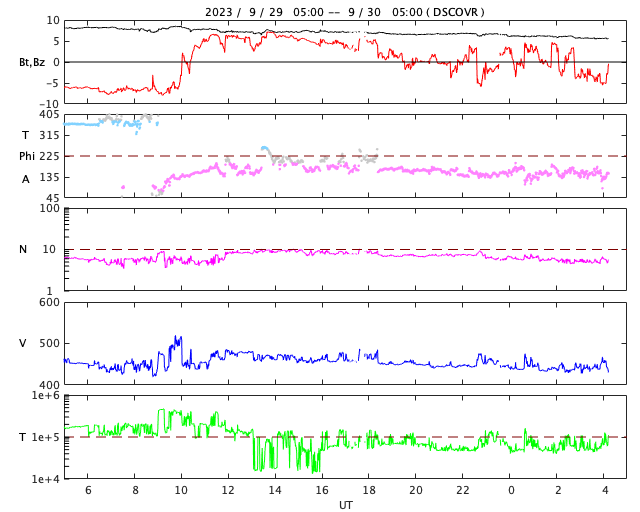Click the '18' hour tick on UT axis
Viewport: 640px width, 512px height.
pyautogui.click(x=369, y=490)
